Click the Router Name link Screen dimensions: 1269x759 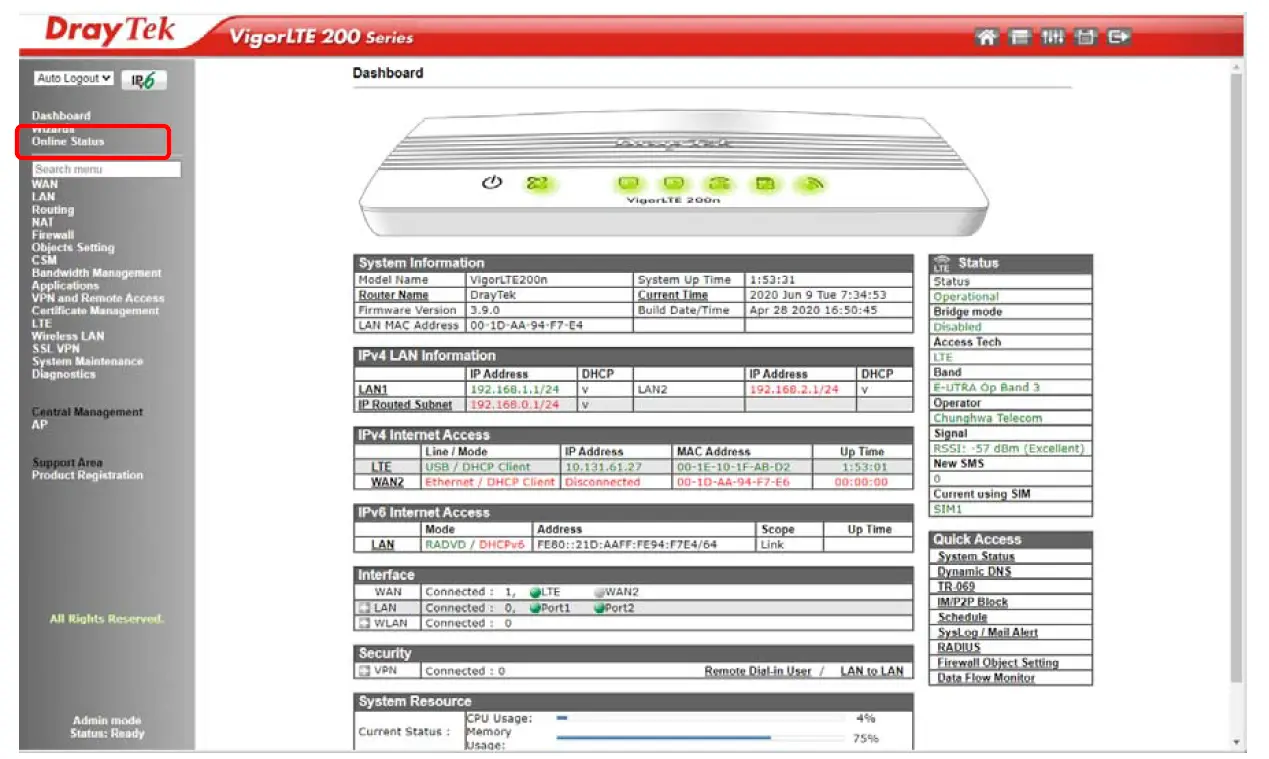(394, 296)
